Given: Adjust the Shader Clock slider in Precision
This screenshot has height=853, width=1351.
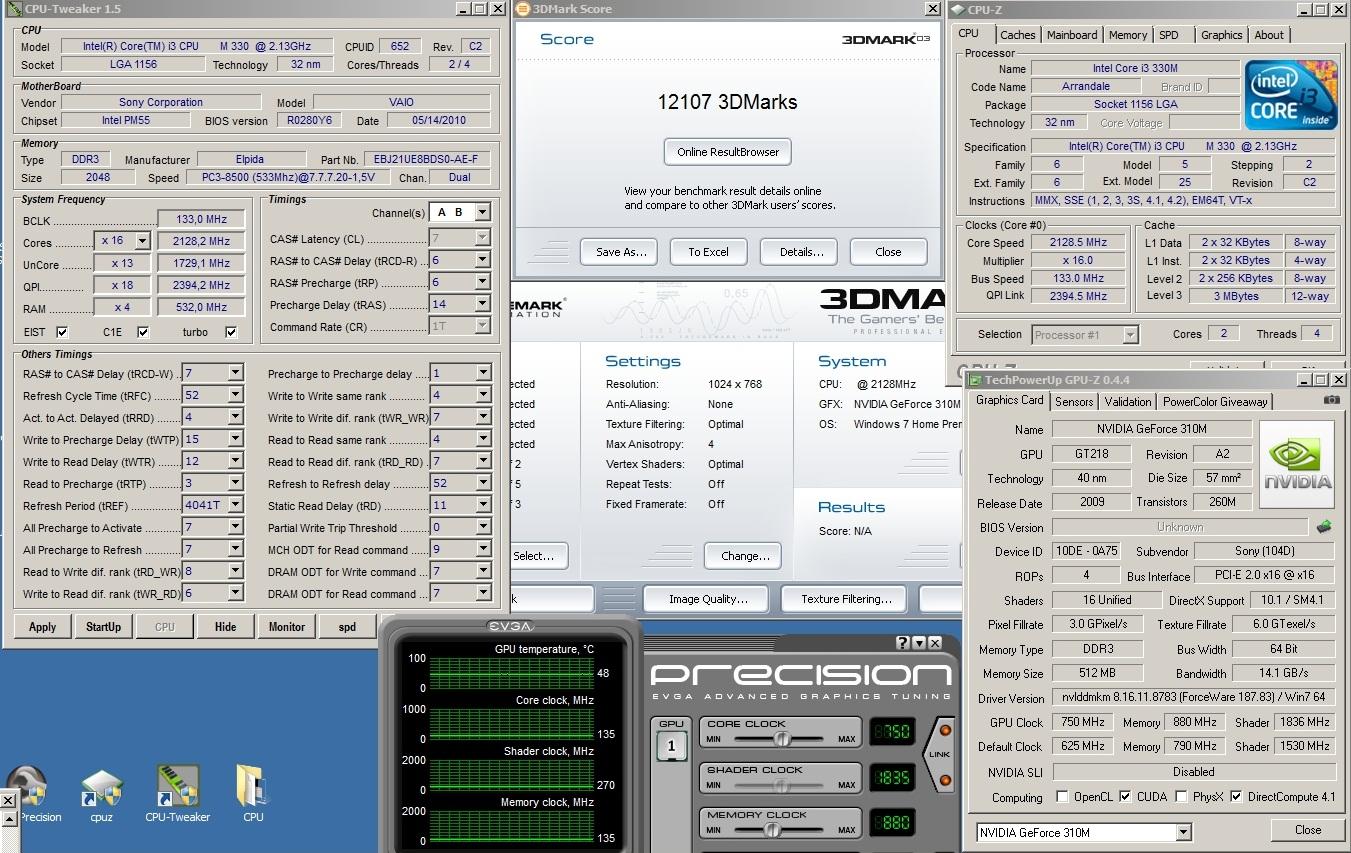Looking at the screenshot, I should click(x=781, y=785).
